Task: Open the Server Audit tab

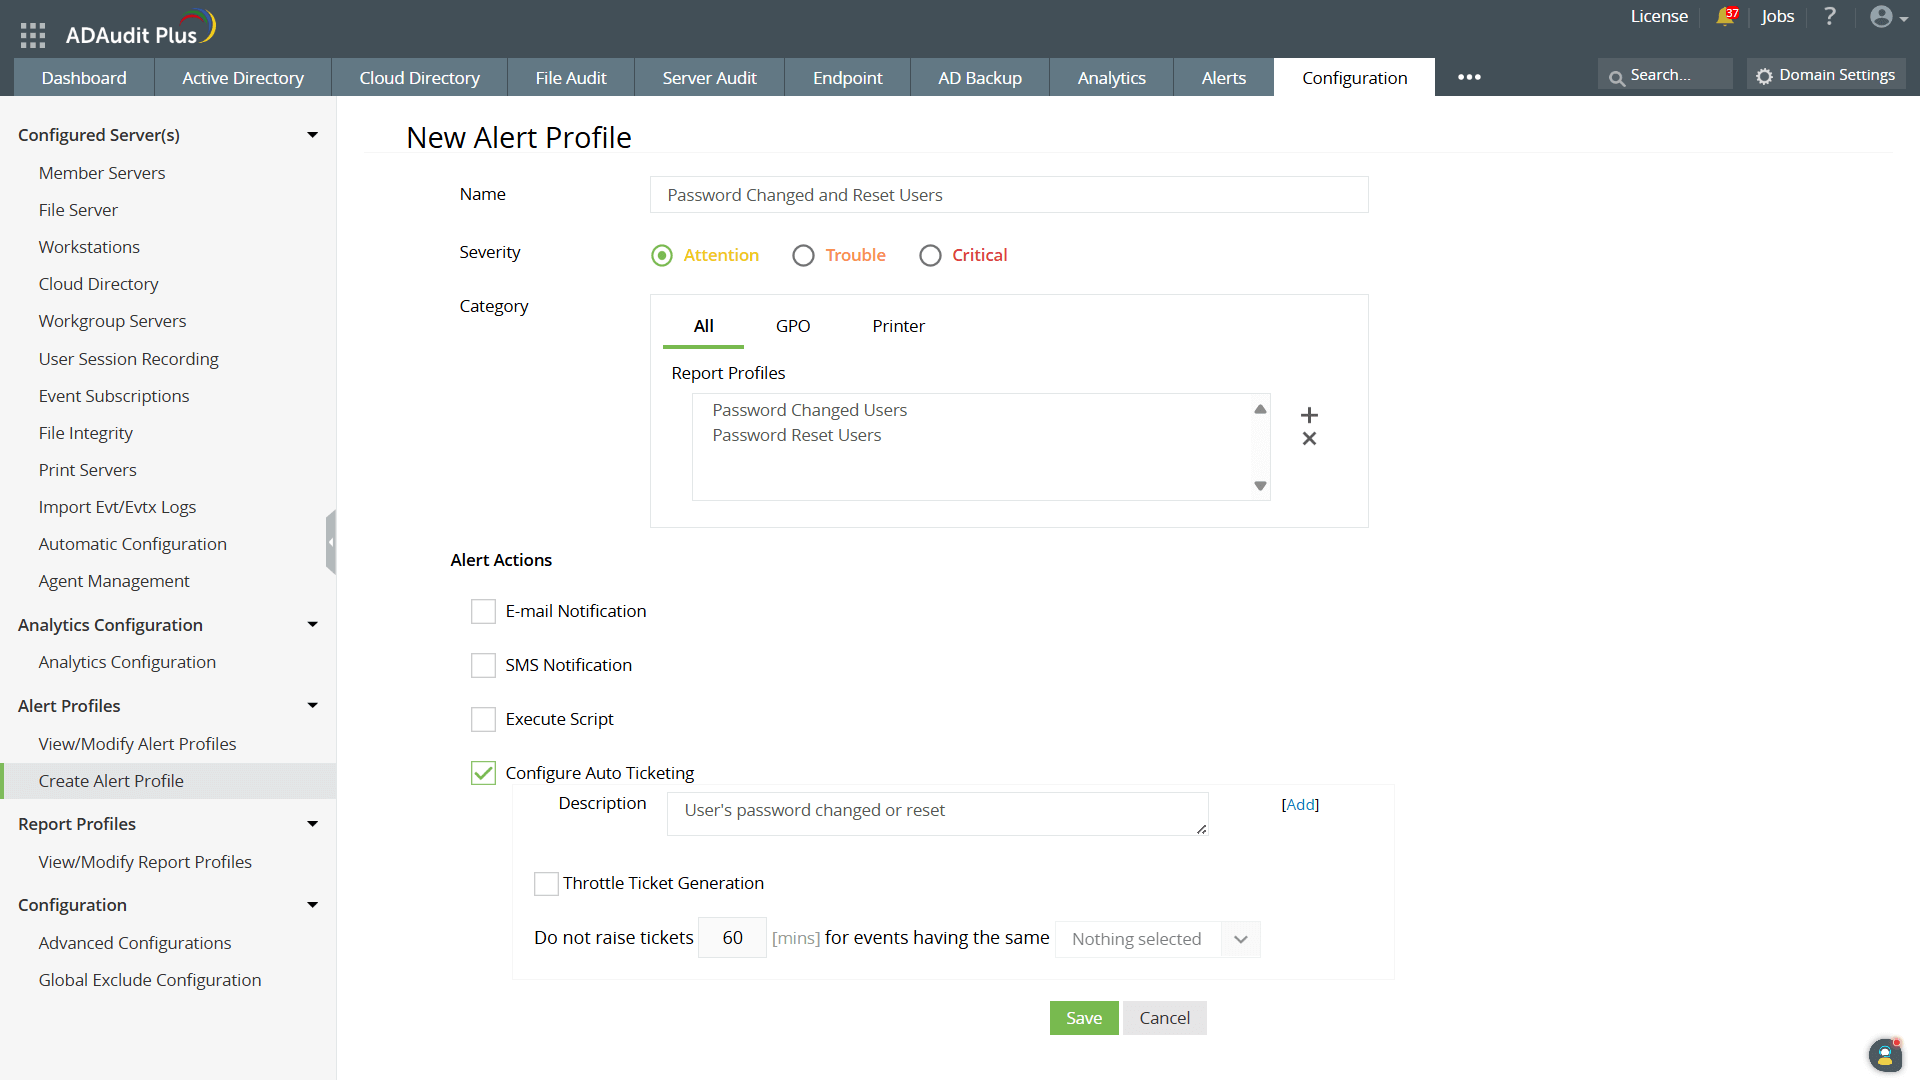Action: [709, 77]
